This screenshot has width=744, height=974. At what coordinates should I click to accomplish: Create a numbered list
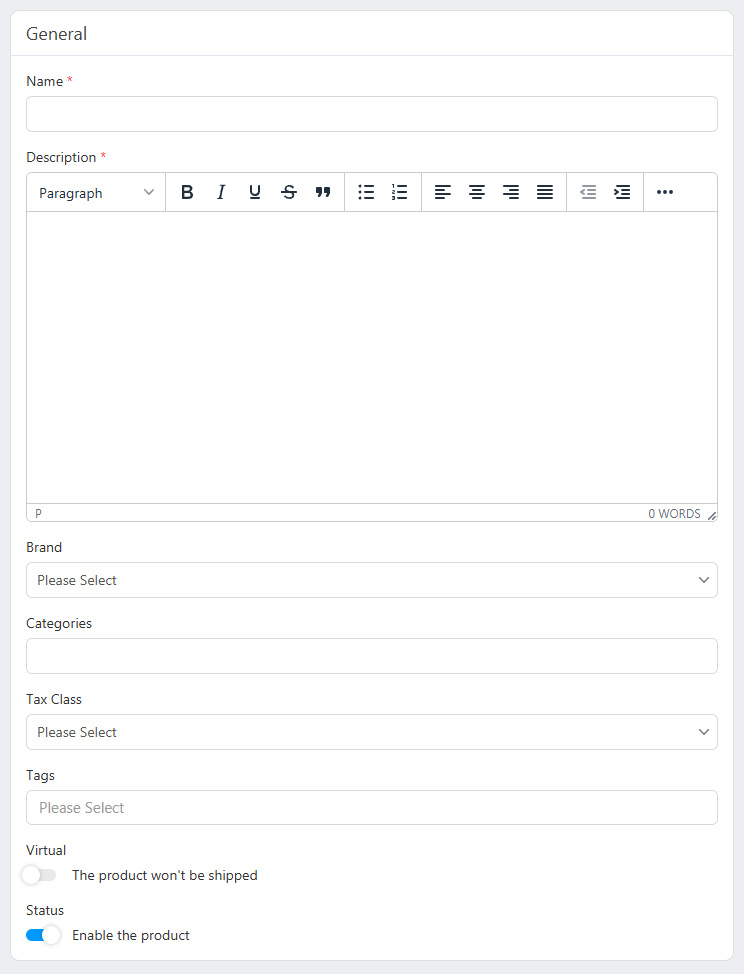coord(400,192)
